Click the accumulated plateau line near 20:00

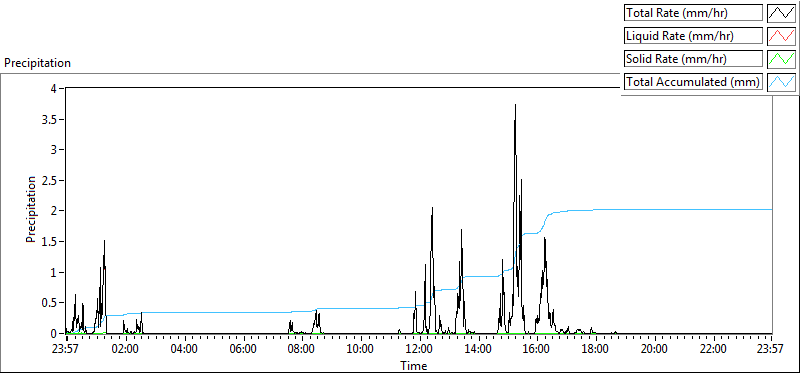(x=654, y=209)
